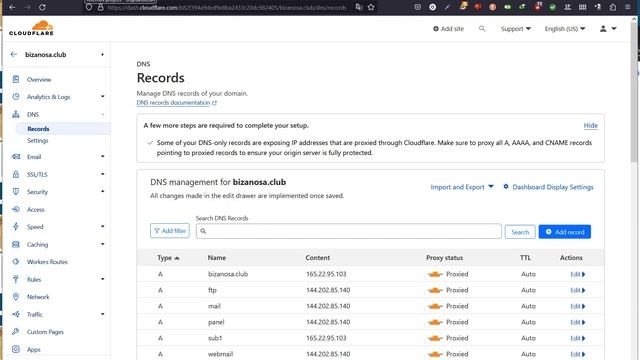Click the 165.22.95.103 content for sub1

click(x=326, y=338)
